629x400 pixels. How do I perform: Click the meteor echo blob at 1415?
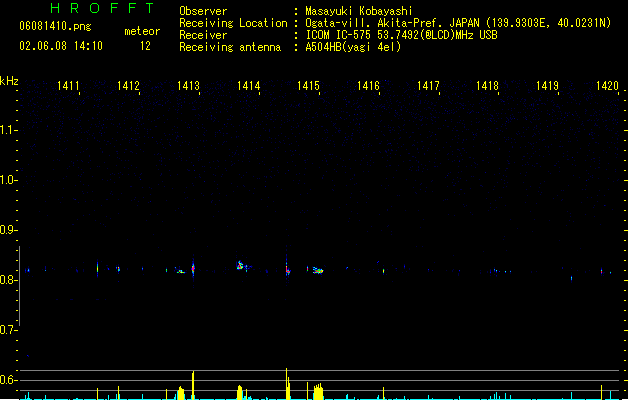click(318, 271)
